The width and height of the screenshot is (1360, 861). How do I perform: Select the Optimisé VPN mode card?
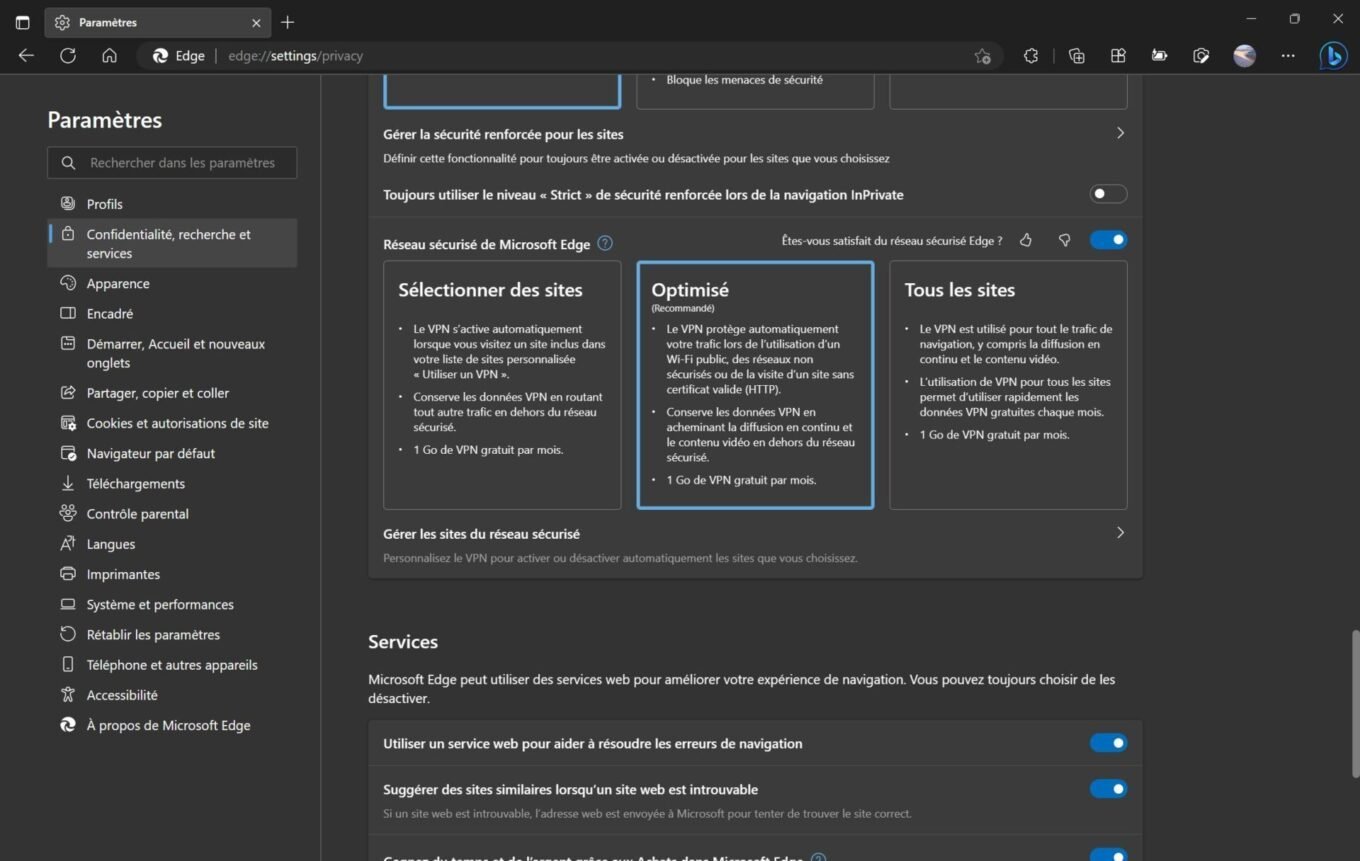[x=755, y=385]
